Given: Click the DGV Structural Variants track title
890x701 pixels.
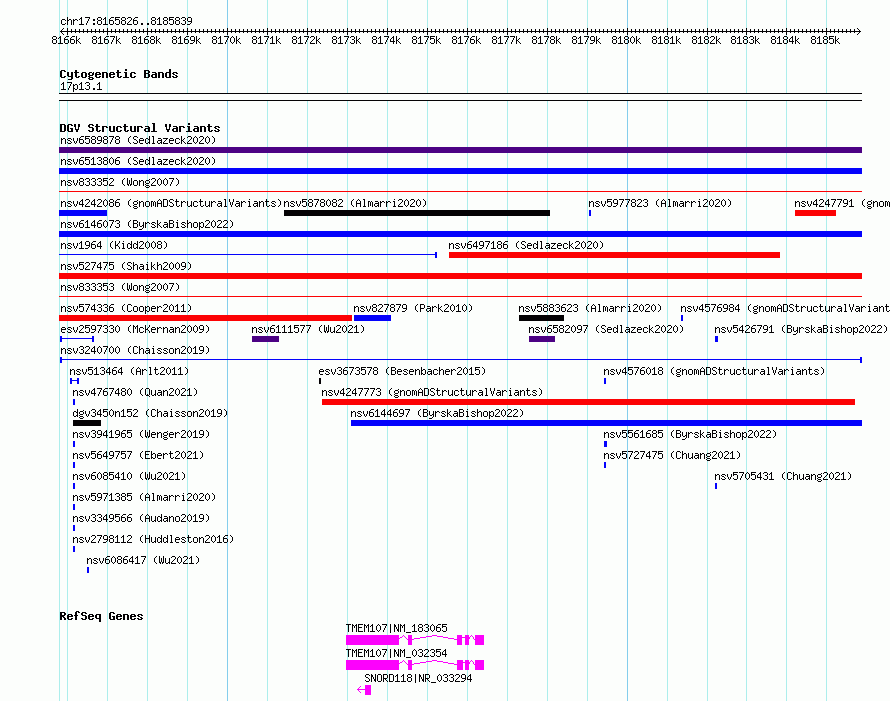Looking at the screenshot, I should point(140,128).
